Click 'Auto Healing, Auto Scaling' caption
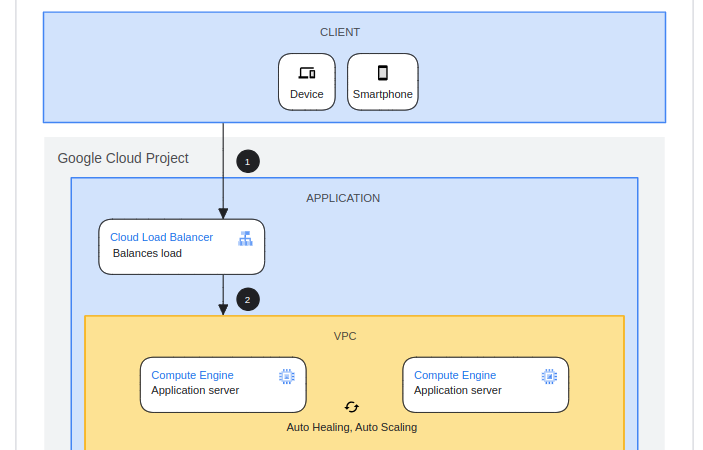The height and width of the screenshot is (450, 703). click(x=352, y=427)
